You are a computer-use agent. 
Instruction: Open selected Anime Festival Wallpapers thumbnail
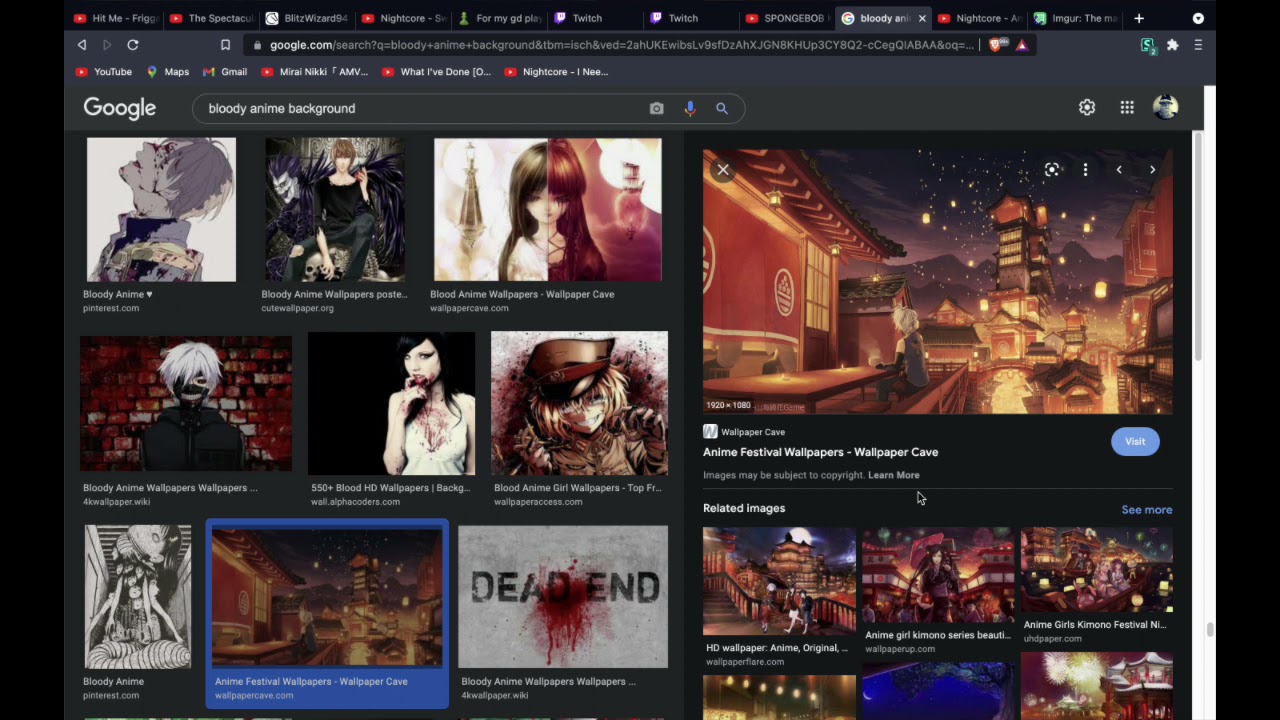(x=326, y=598)
